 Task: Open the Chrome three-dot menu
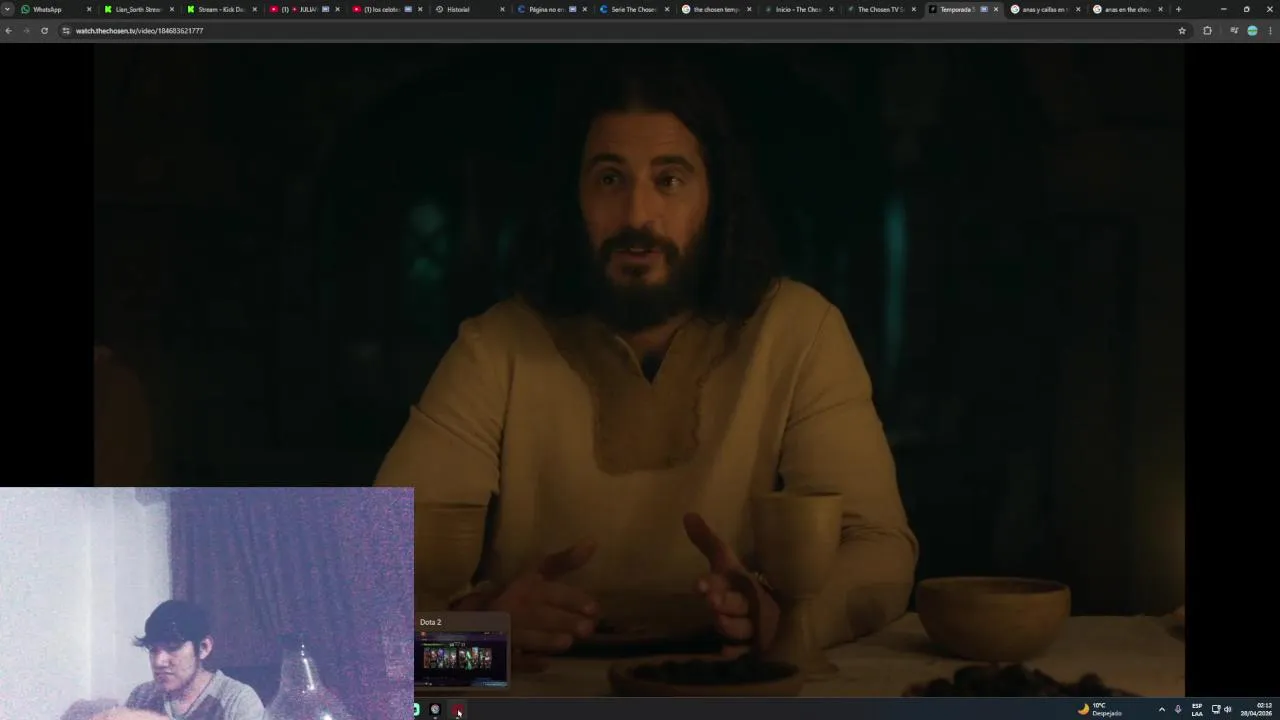(x=1270, y=31)
